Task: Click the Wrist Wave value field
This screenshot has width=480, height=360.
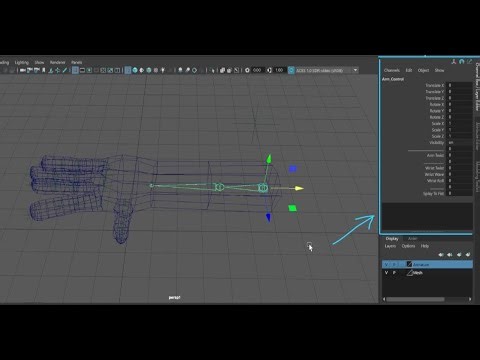Action: click(459, 174)
